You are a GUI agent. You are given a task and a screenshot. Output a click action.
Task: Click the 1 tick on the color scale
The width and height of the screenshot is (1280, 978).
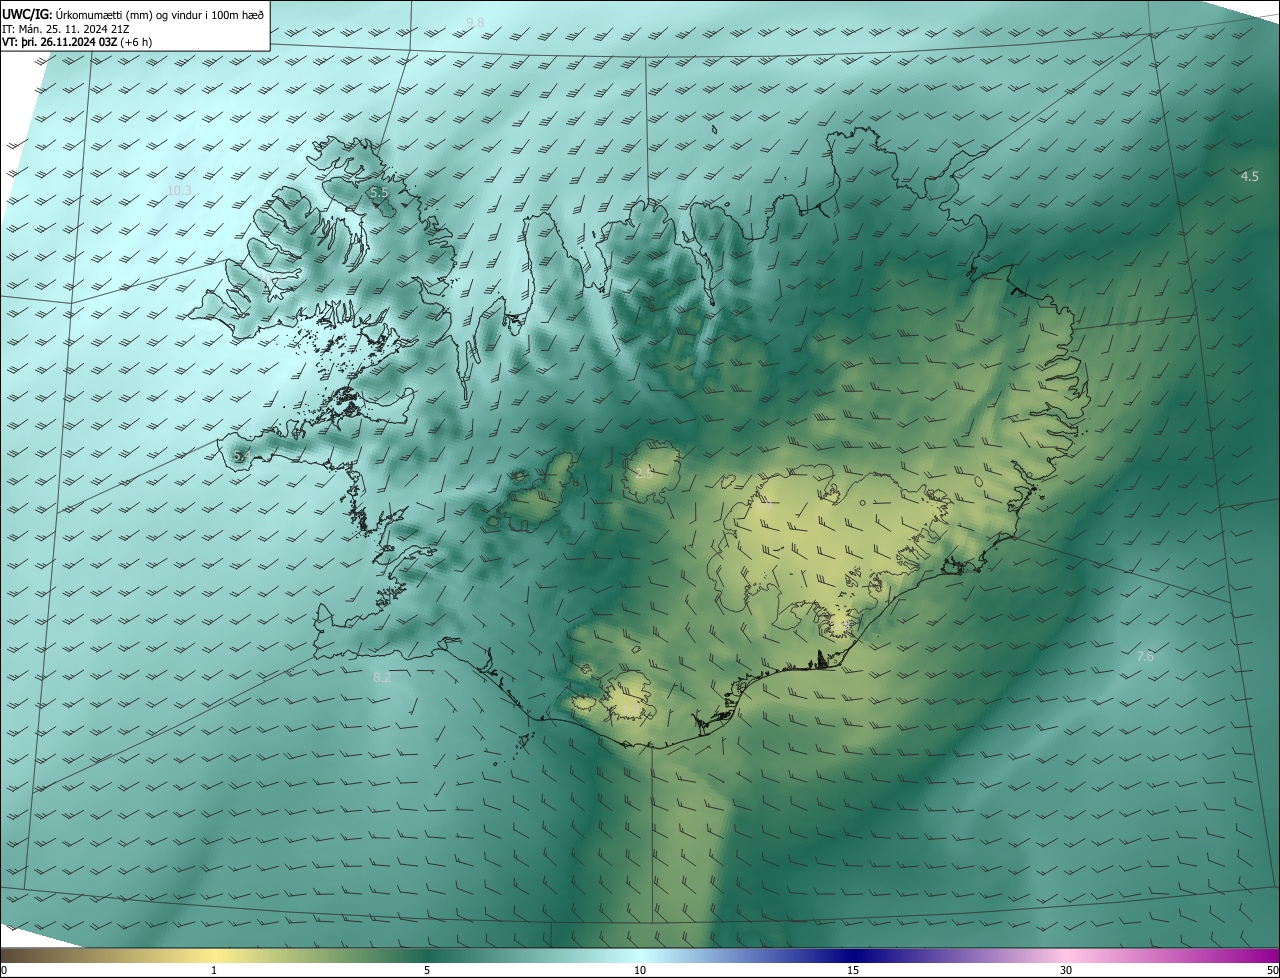click(214, 970)
